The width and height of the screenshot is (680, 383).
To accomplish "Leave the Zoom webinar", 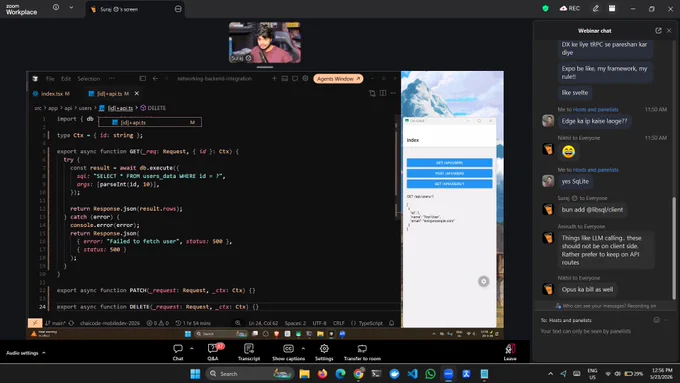I will coord(510,352).
